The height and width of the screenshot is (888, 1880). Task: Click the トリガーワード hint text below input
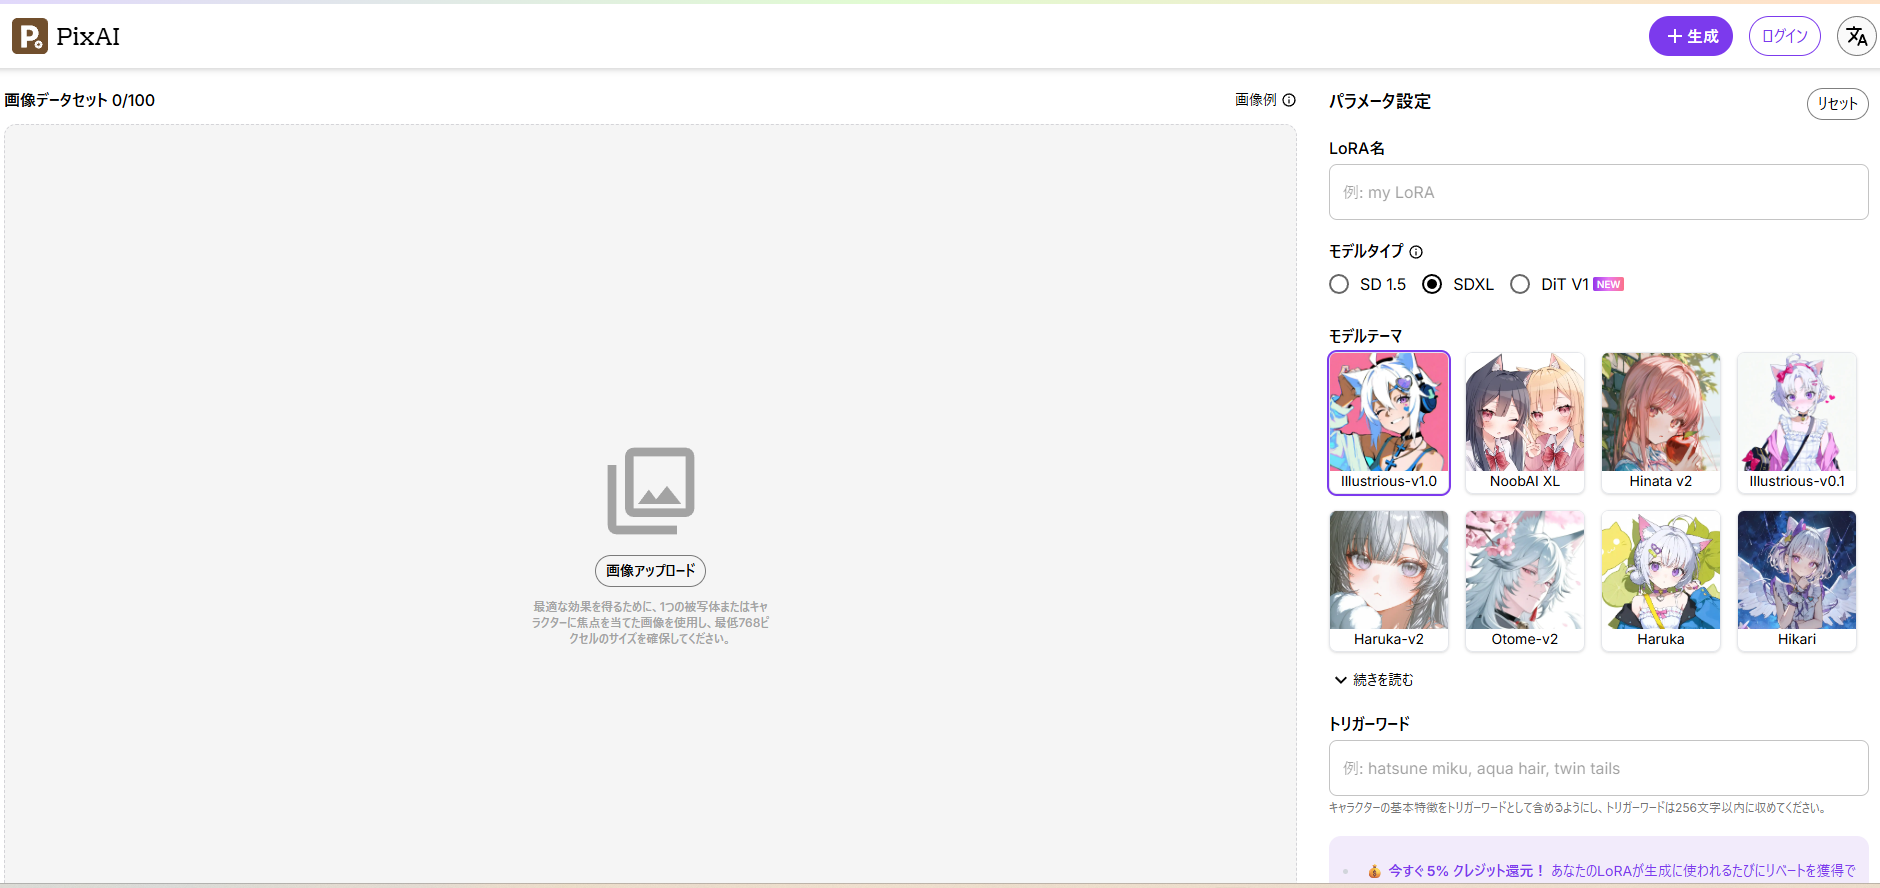(x=1579, y=808)
